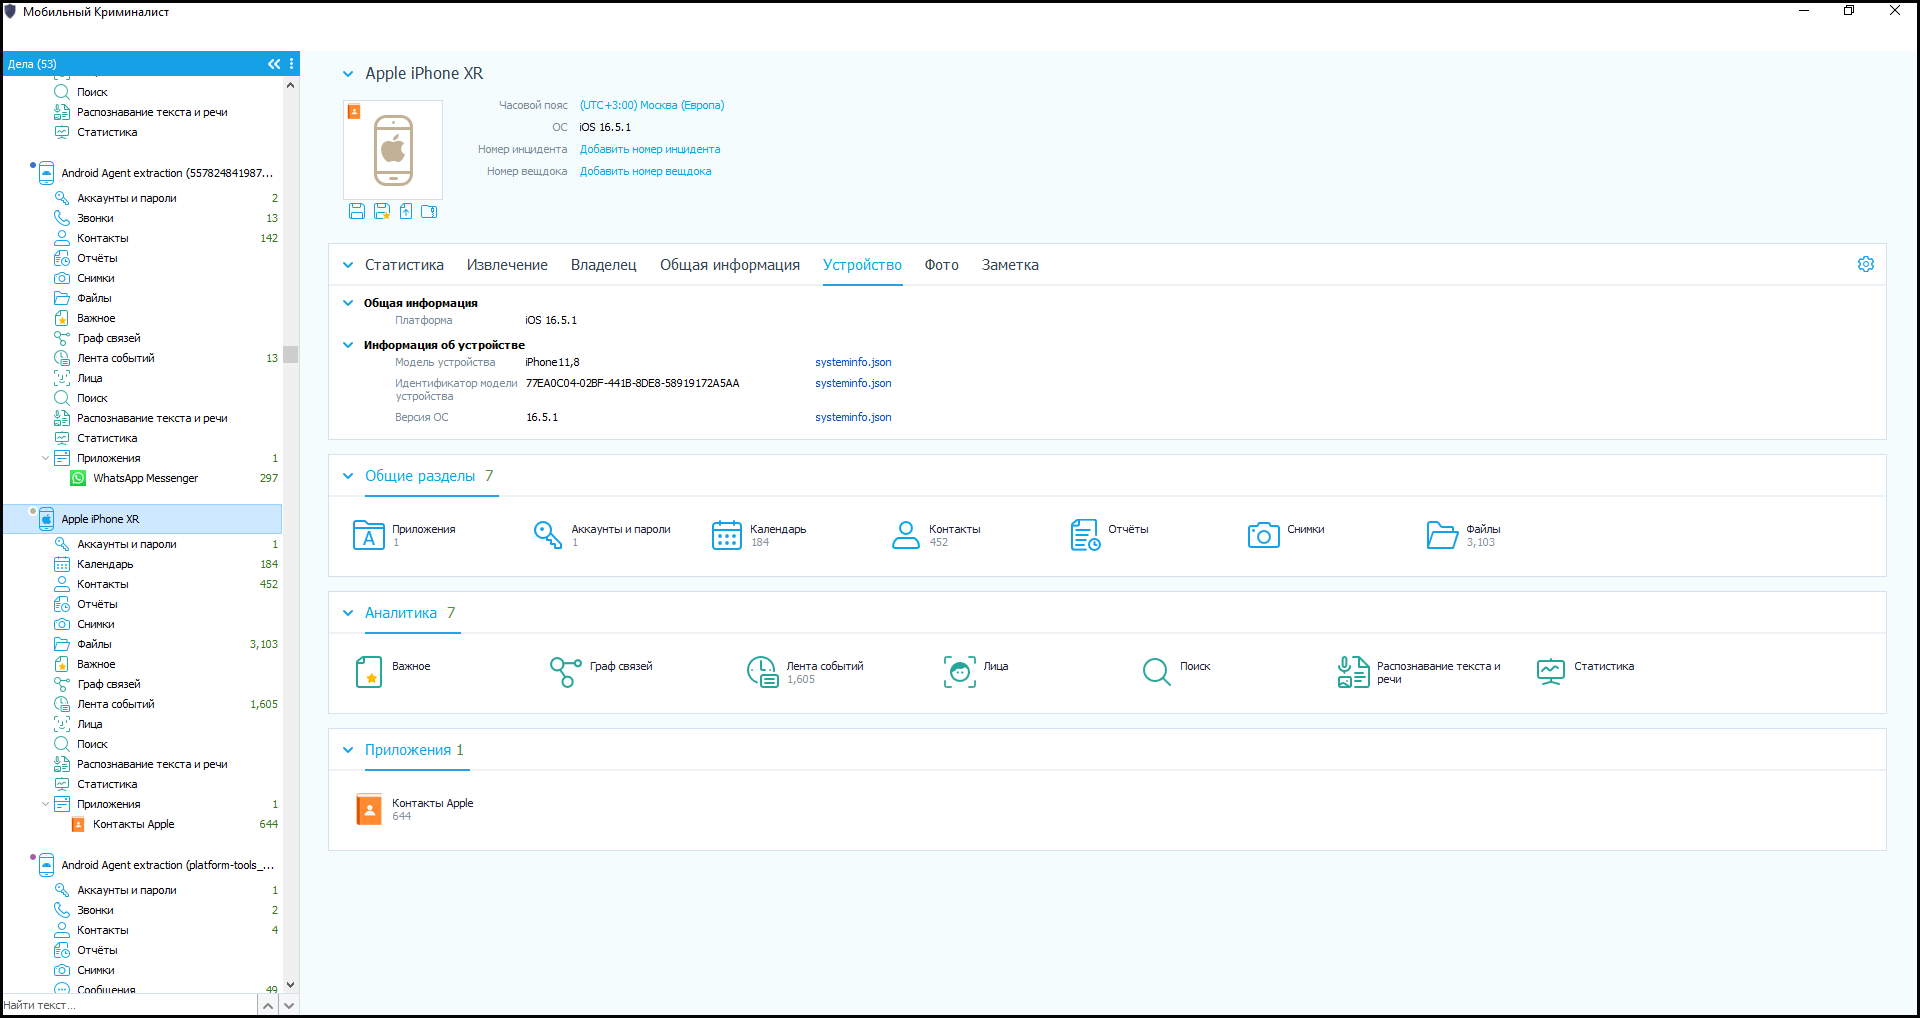The image size is (1920, 1018).
Task: Open the Лента событий card with 1,605 events
Action: tap(805, 672)
